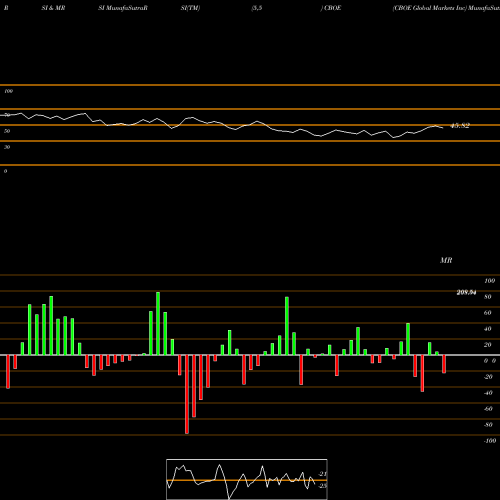Click the RSI axis label 50
Screen dimensions: 500x500
[7, 131]
